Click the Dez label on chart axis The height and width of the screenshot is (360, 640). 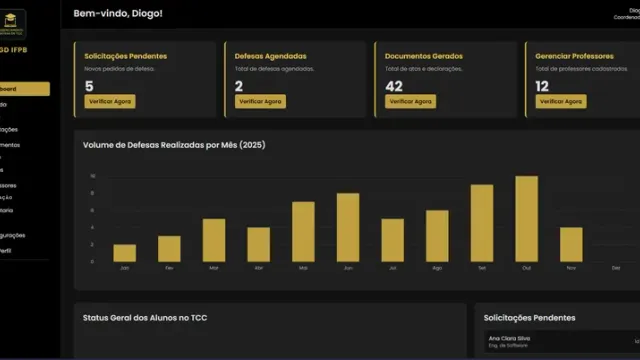click(x=616, y=268)
